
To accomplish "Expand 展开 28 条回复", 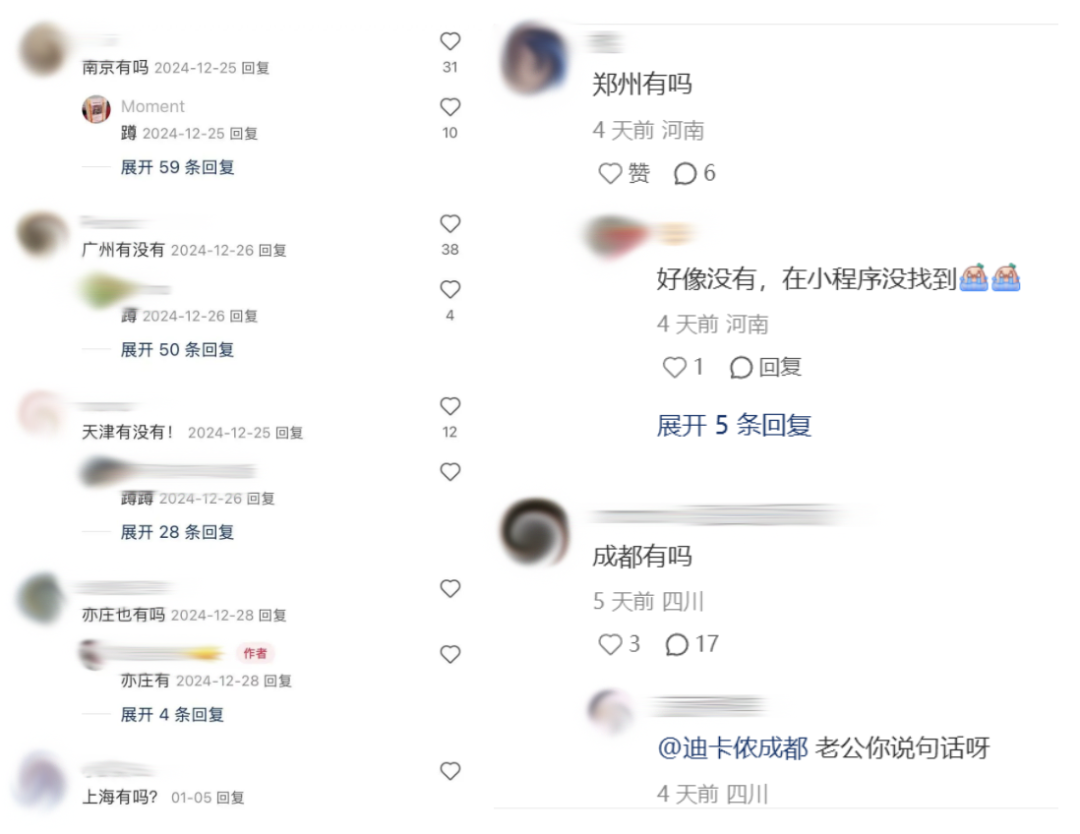I will (x=177, y=532).
